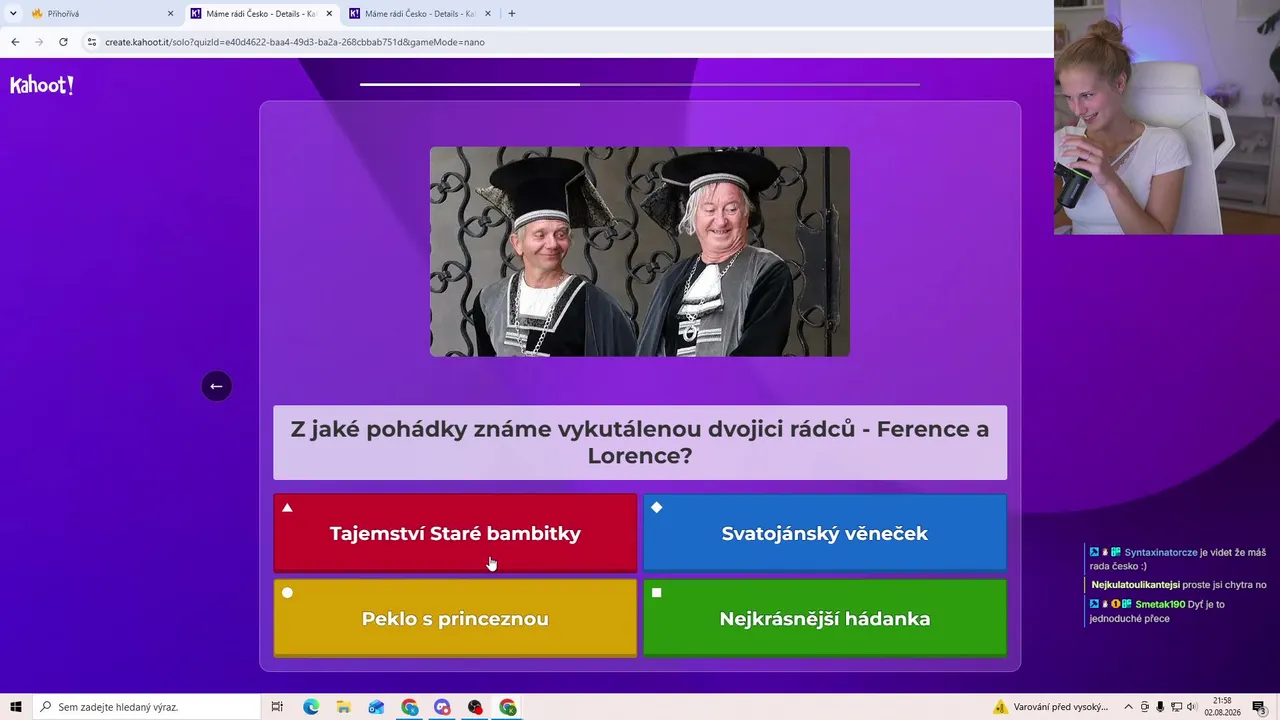This screenshot has width=1280, height=720.
Task: Open network settings tray icon
Action: point(1175,707)
